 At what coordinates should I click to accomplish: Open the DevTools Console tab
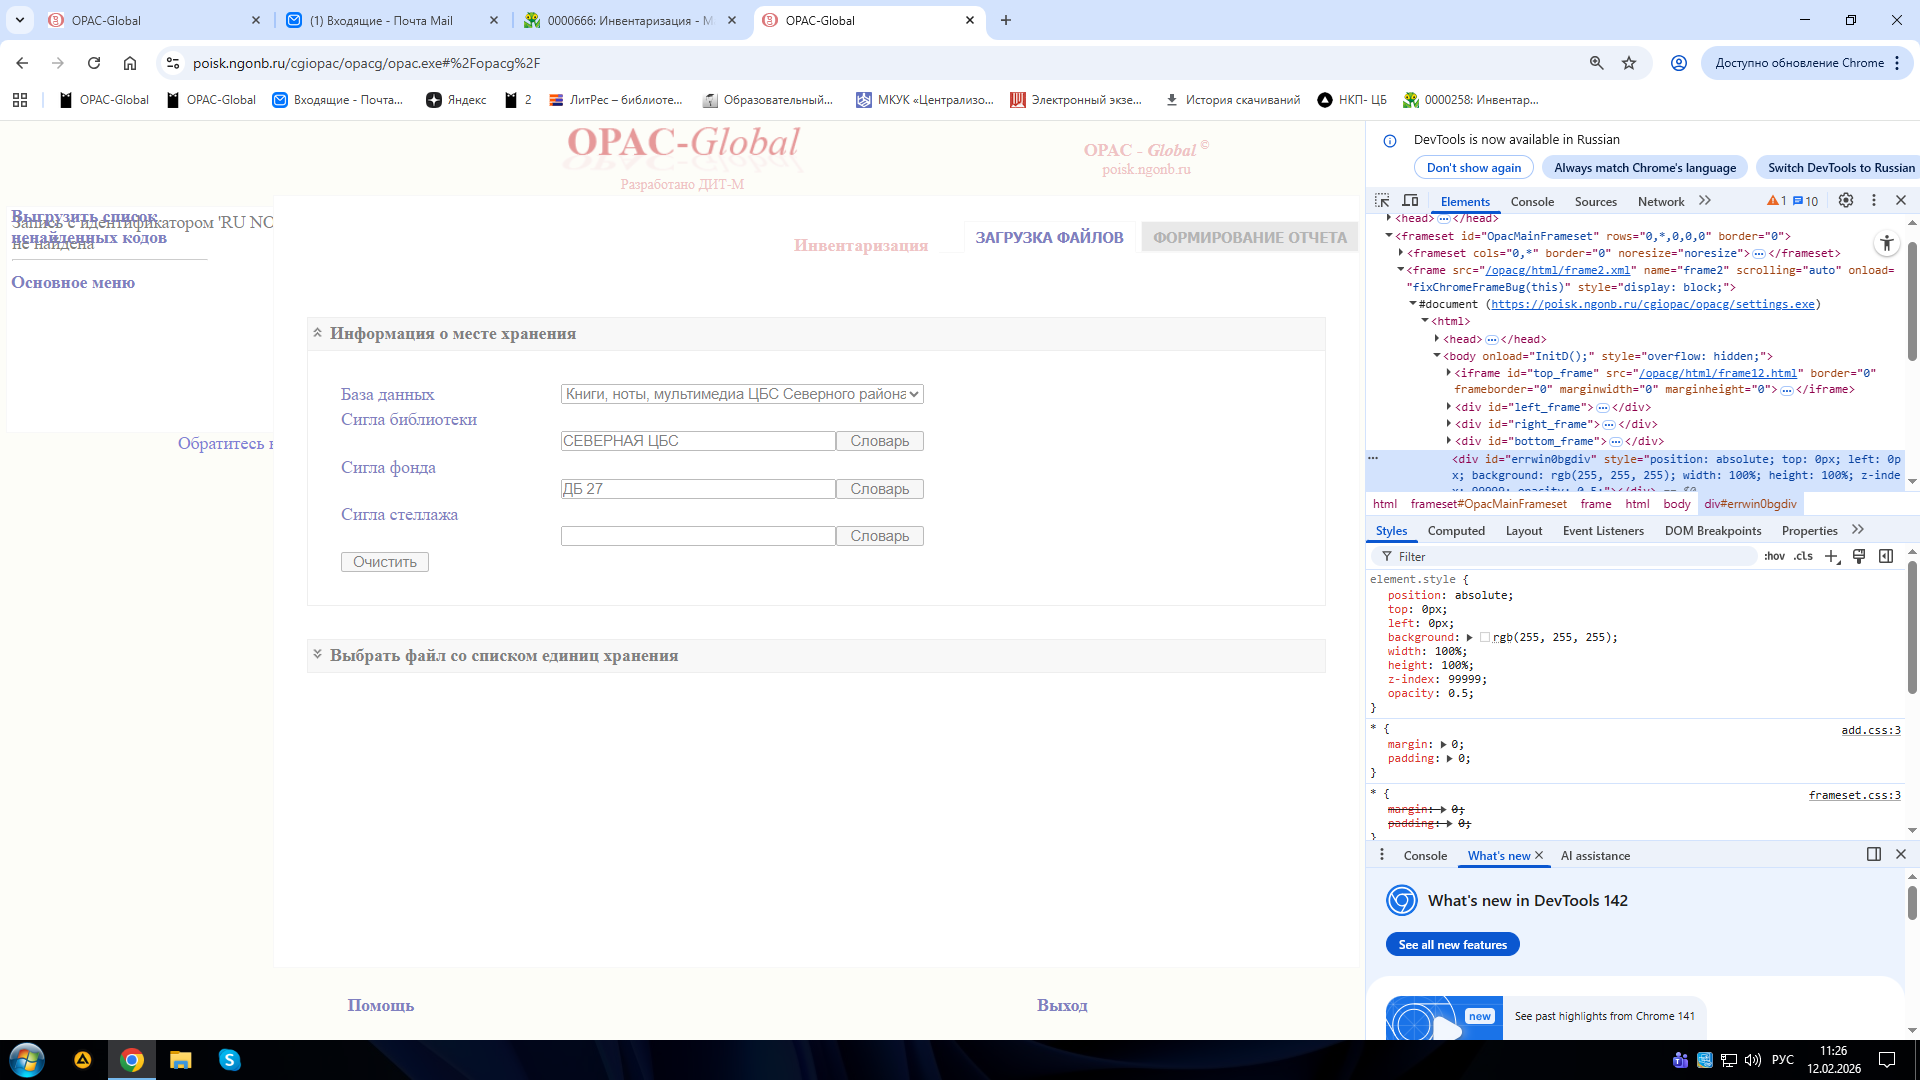[x=1532, y=202]
